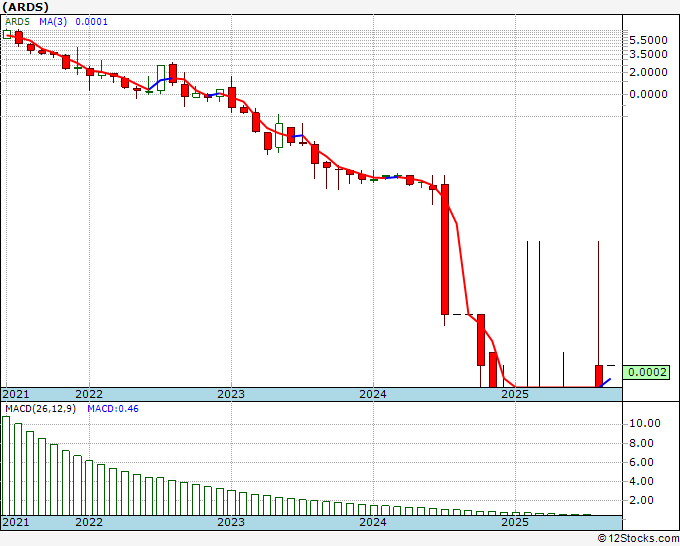Viewport: 680px width, 546px height.
Task: Click 2023 on the MACD time axis
Action: point(231,522)
